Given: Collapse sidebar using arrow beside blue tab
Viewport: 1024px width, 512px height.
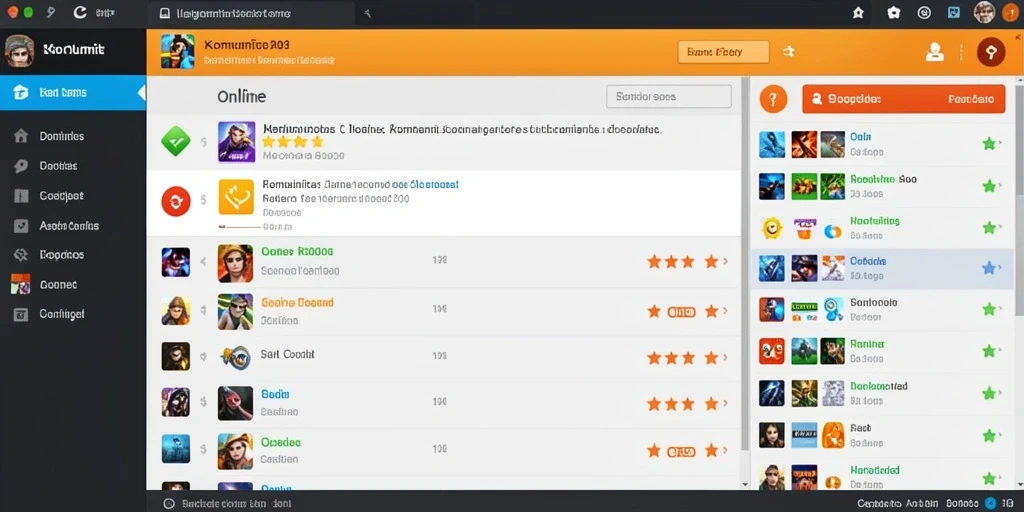Looking at the screenshot, I should coord(141,93).
